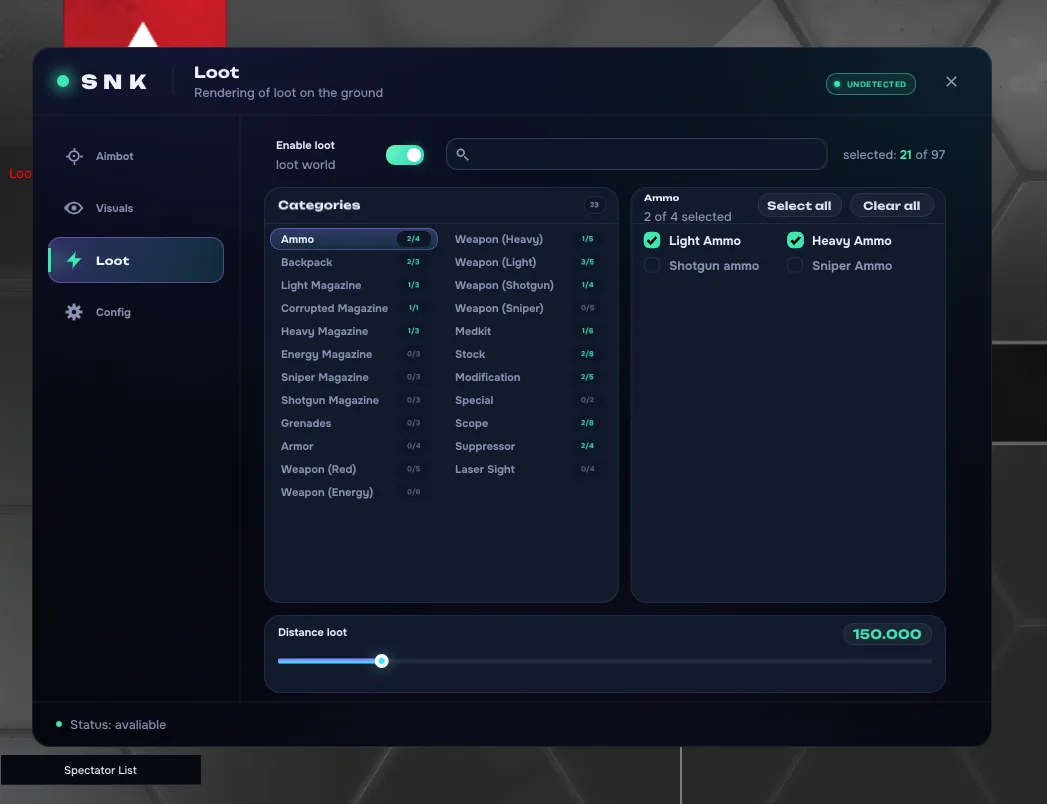Click the Distance loot slider handle

[381, 661]
